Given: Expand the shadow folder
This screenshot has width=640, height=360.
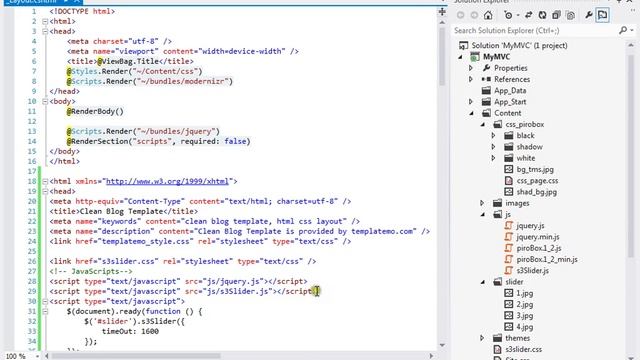Looking at the screenshot, I should pyautogui.click(x=493, y=147).
